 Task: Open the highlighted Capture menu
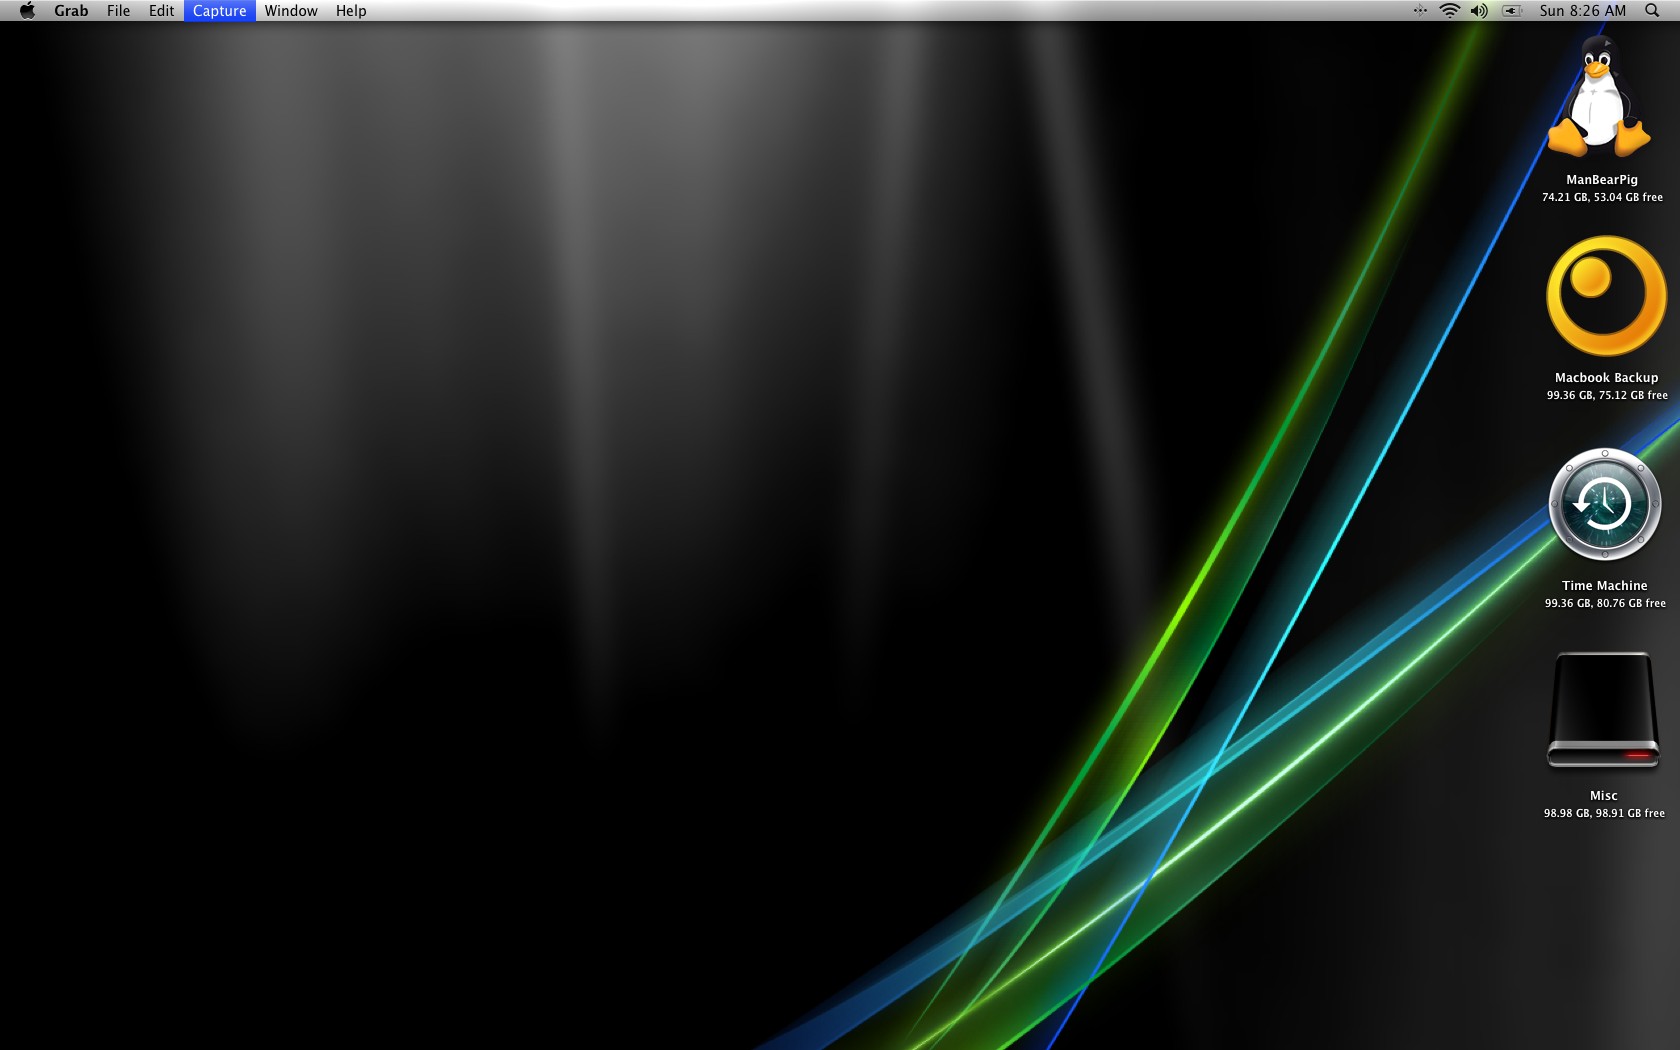click(x=219, y=10)
